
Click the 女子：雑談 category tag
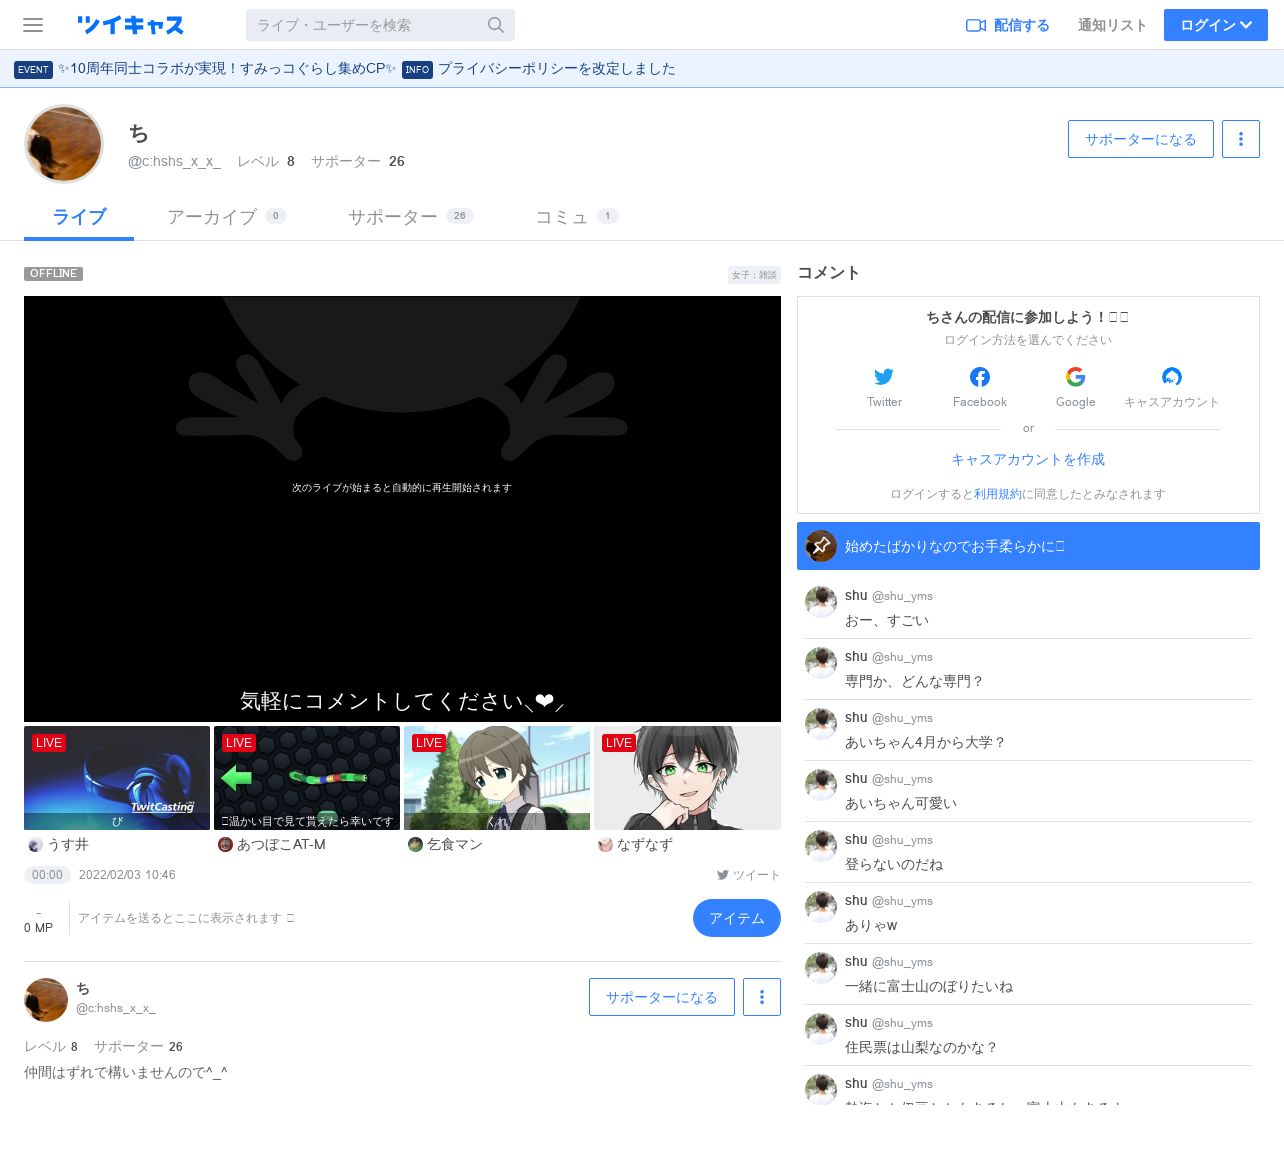[x=754, y=275]
